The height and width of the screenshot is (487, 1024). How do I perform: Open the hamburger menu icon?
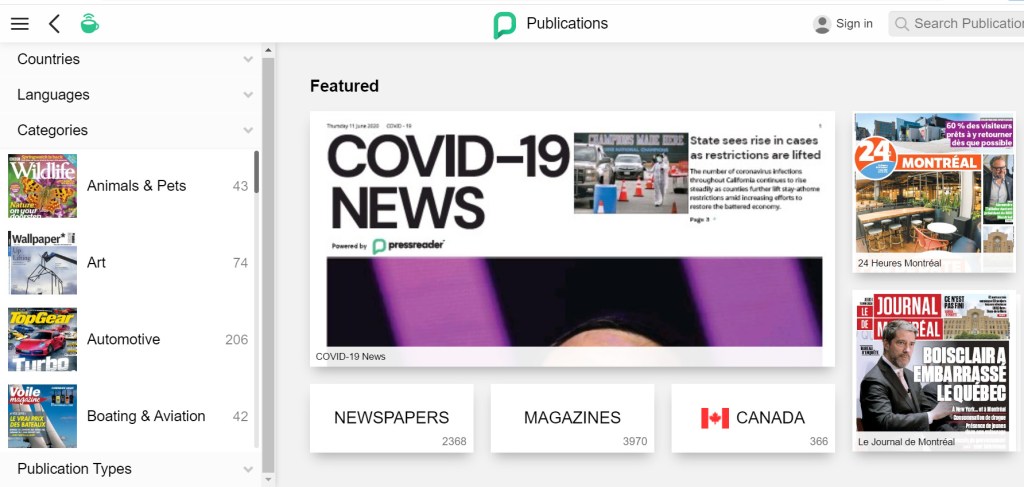pyautogui.click(x=20, y=24)
